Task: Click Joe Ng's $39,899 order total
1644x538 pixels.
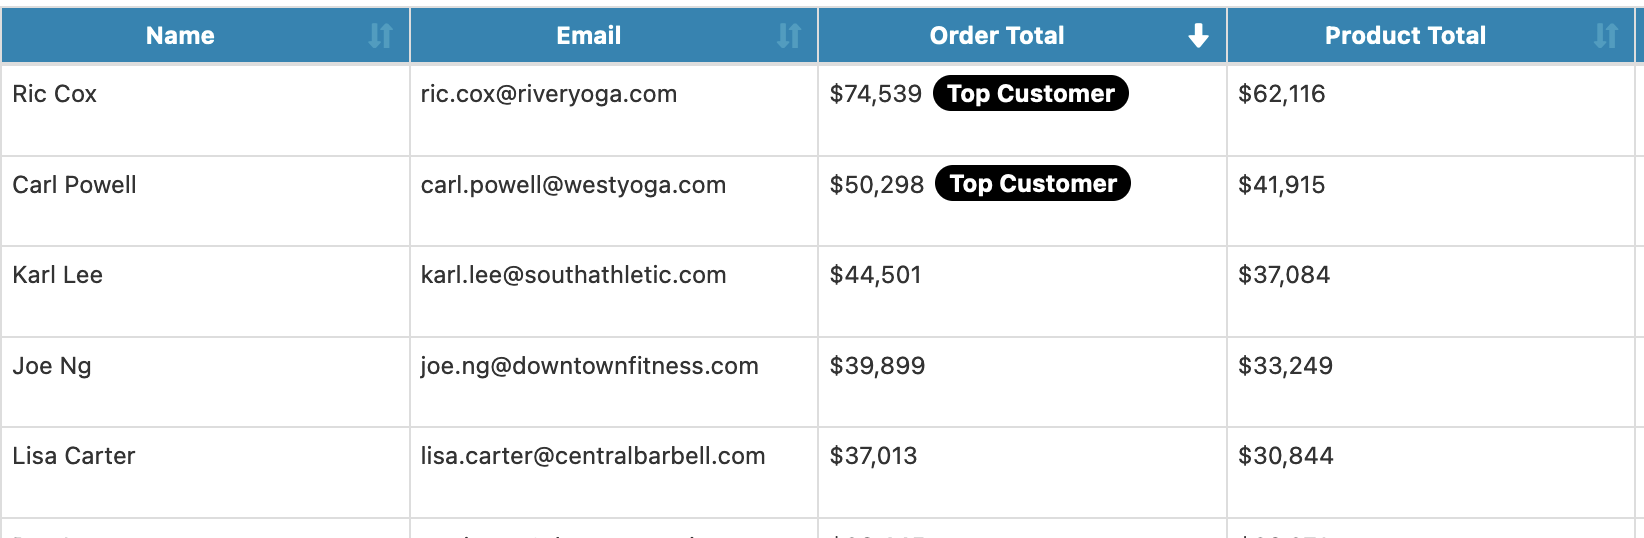Action: (877, 366)
